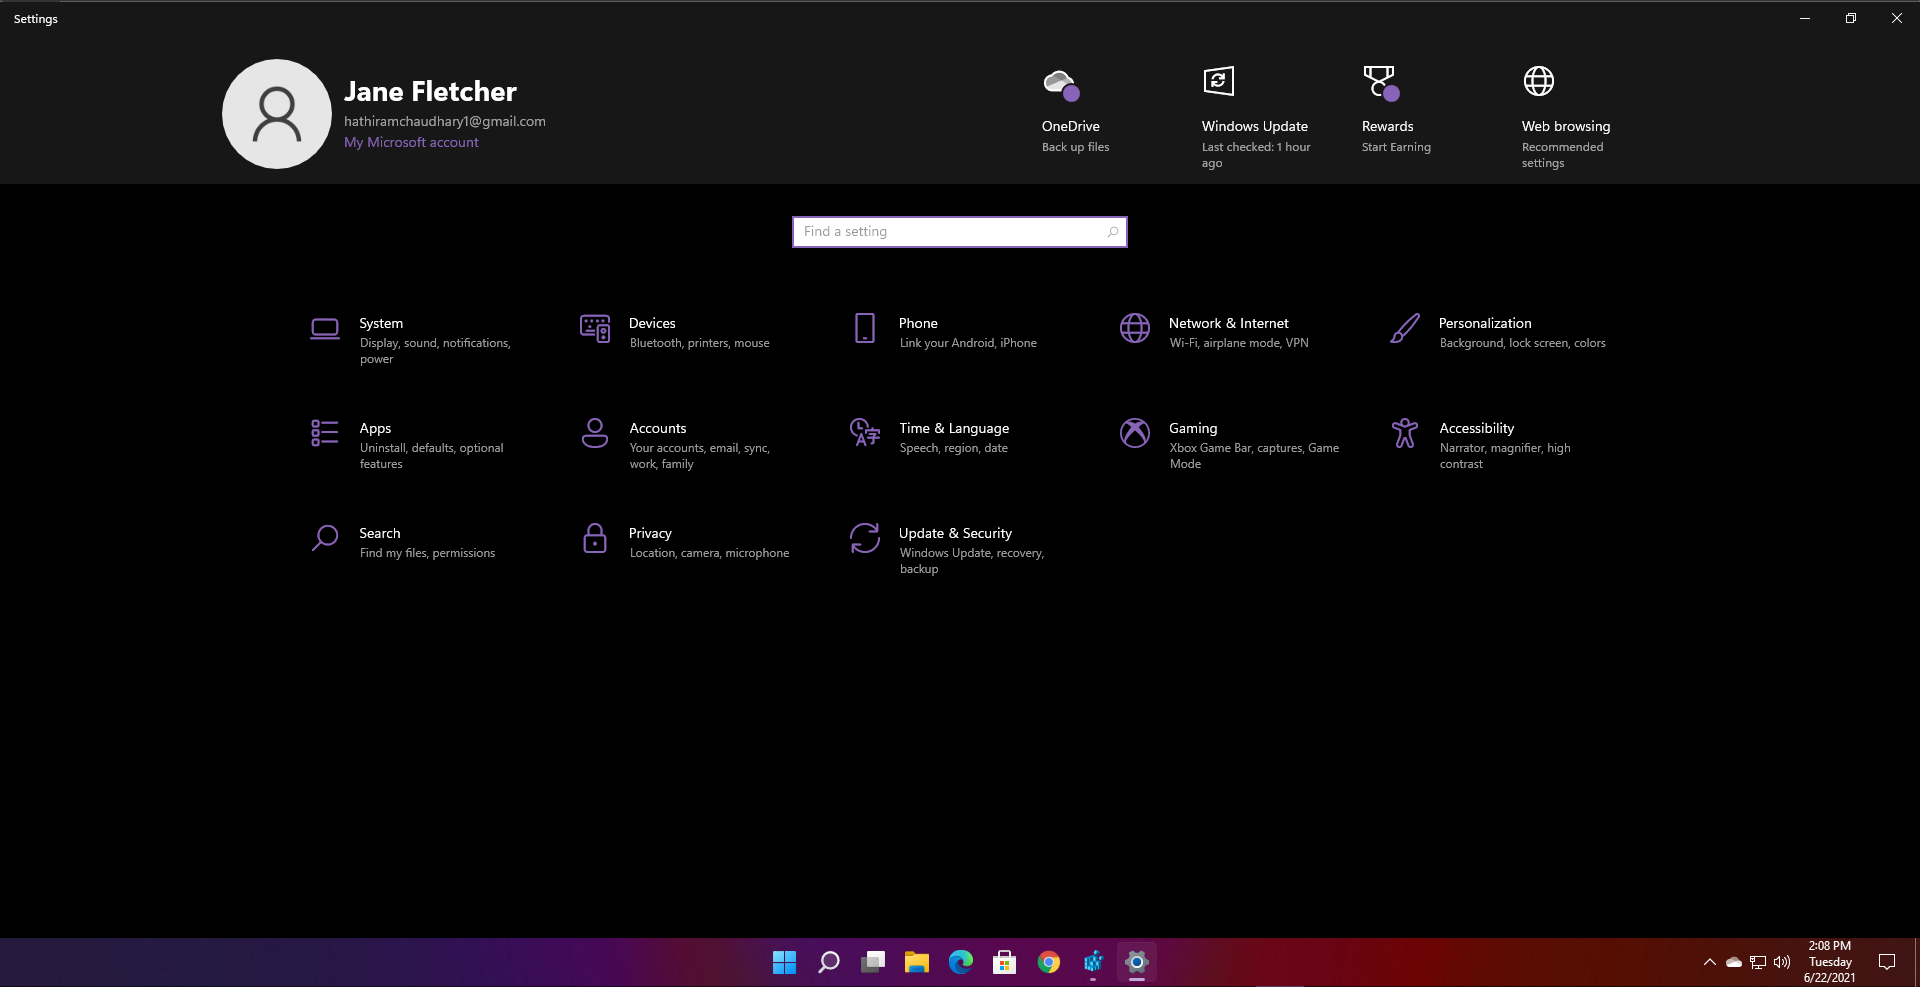Open the Time & Language icon
1920x987 pixels.
tap(865, 433)
